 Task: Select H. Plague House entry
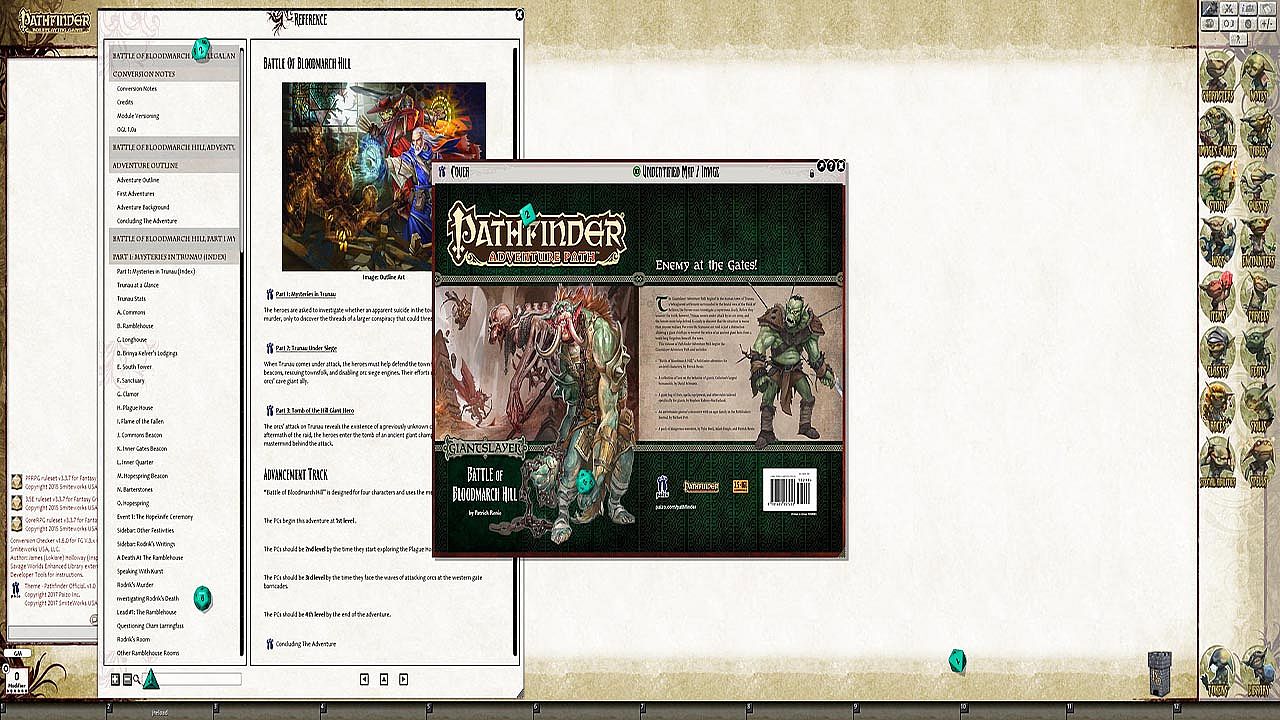(x=135, y=408)
